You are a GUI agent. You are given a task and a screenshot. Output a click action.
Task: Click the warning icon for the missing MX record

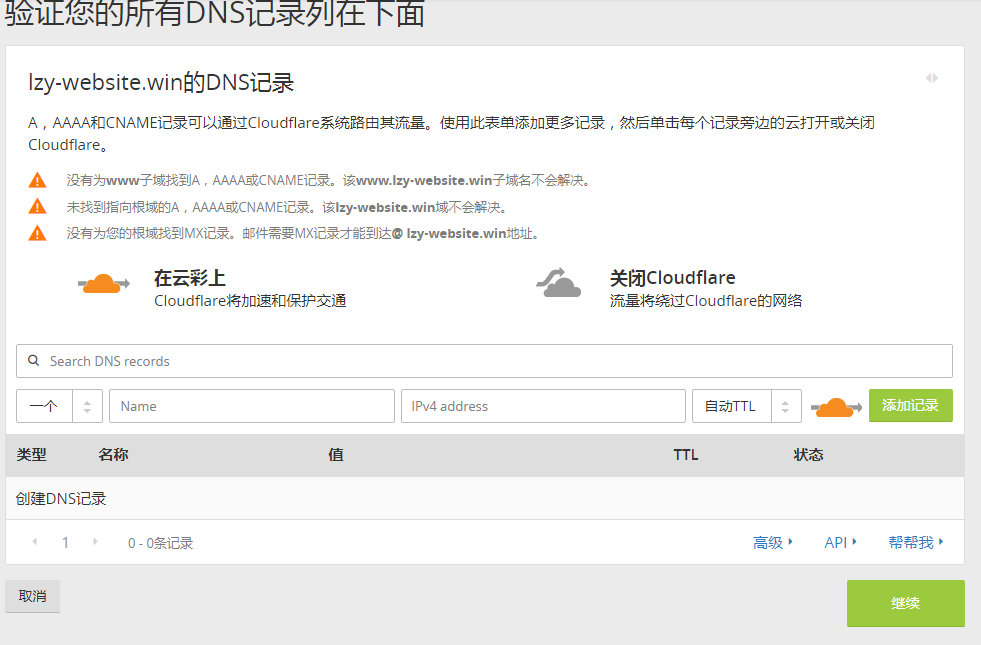point(37,233)
